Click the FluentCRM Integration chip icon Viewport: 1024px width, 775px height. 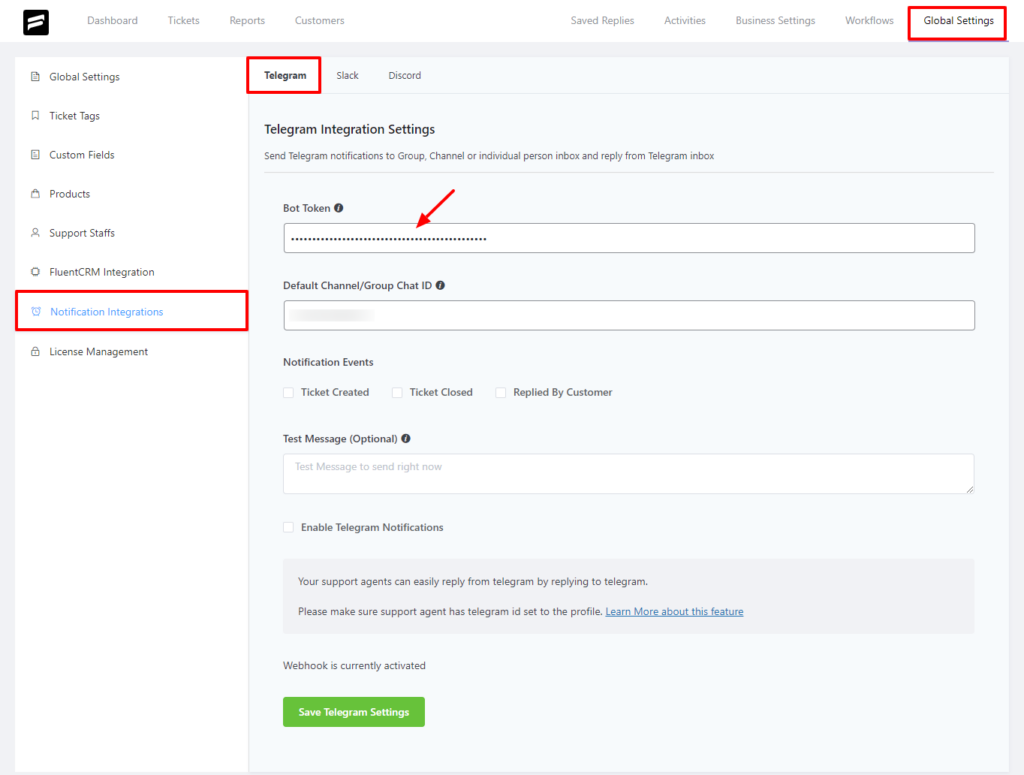[x=35, y=272]
